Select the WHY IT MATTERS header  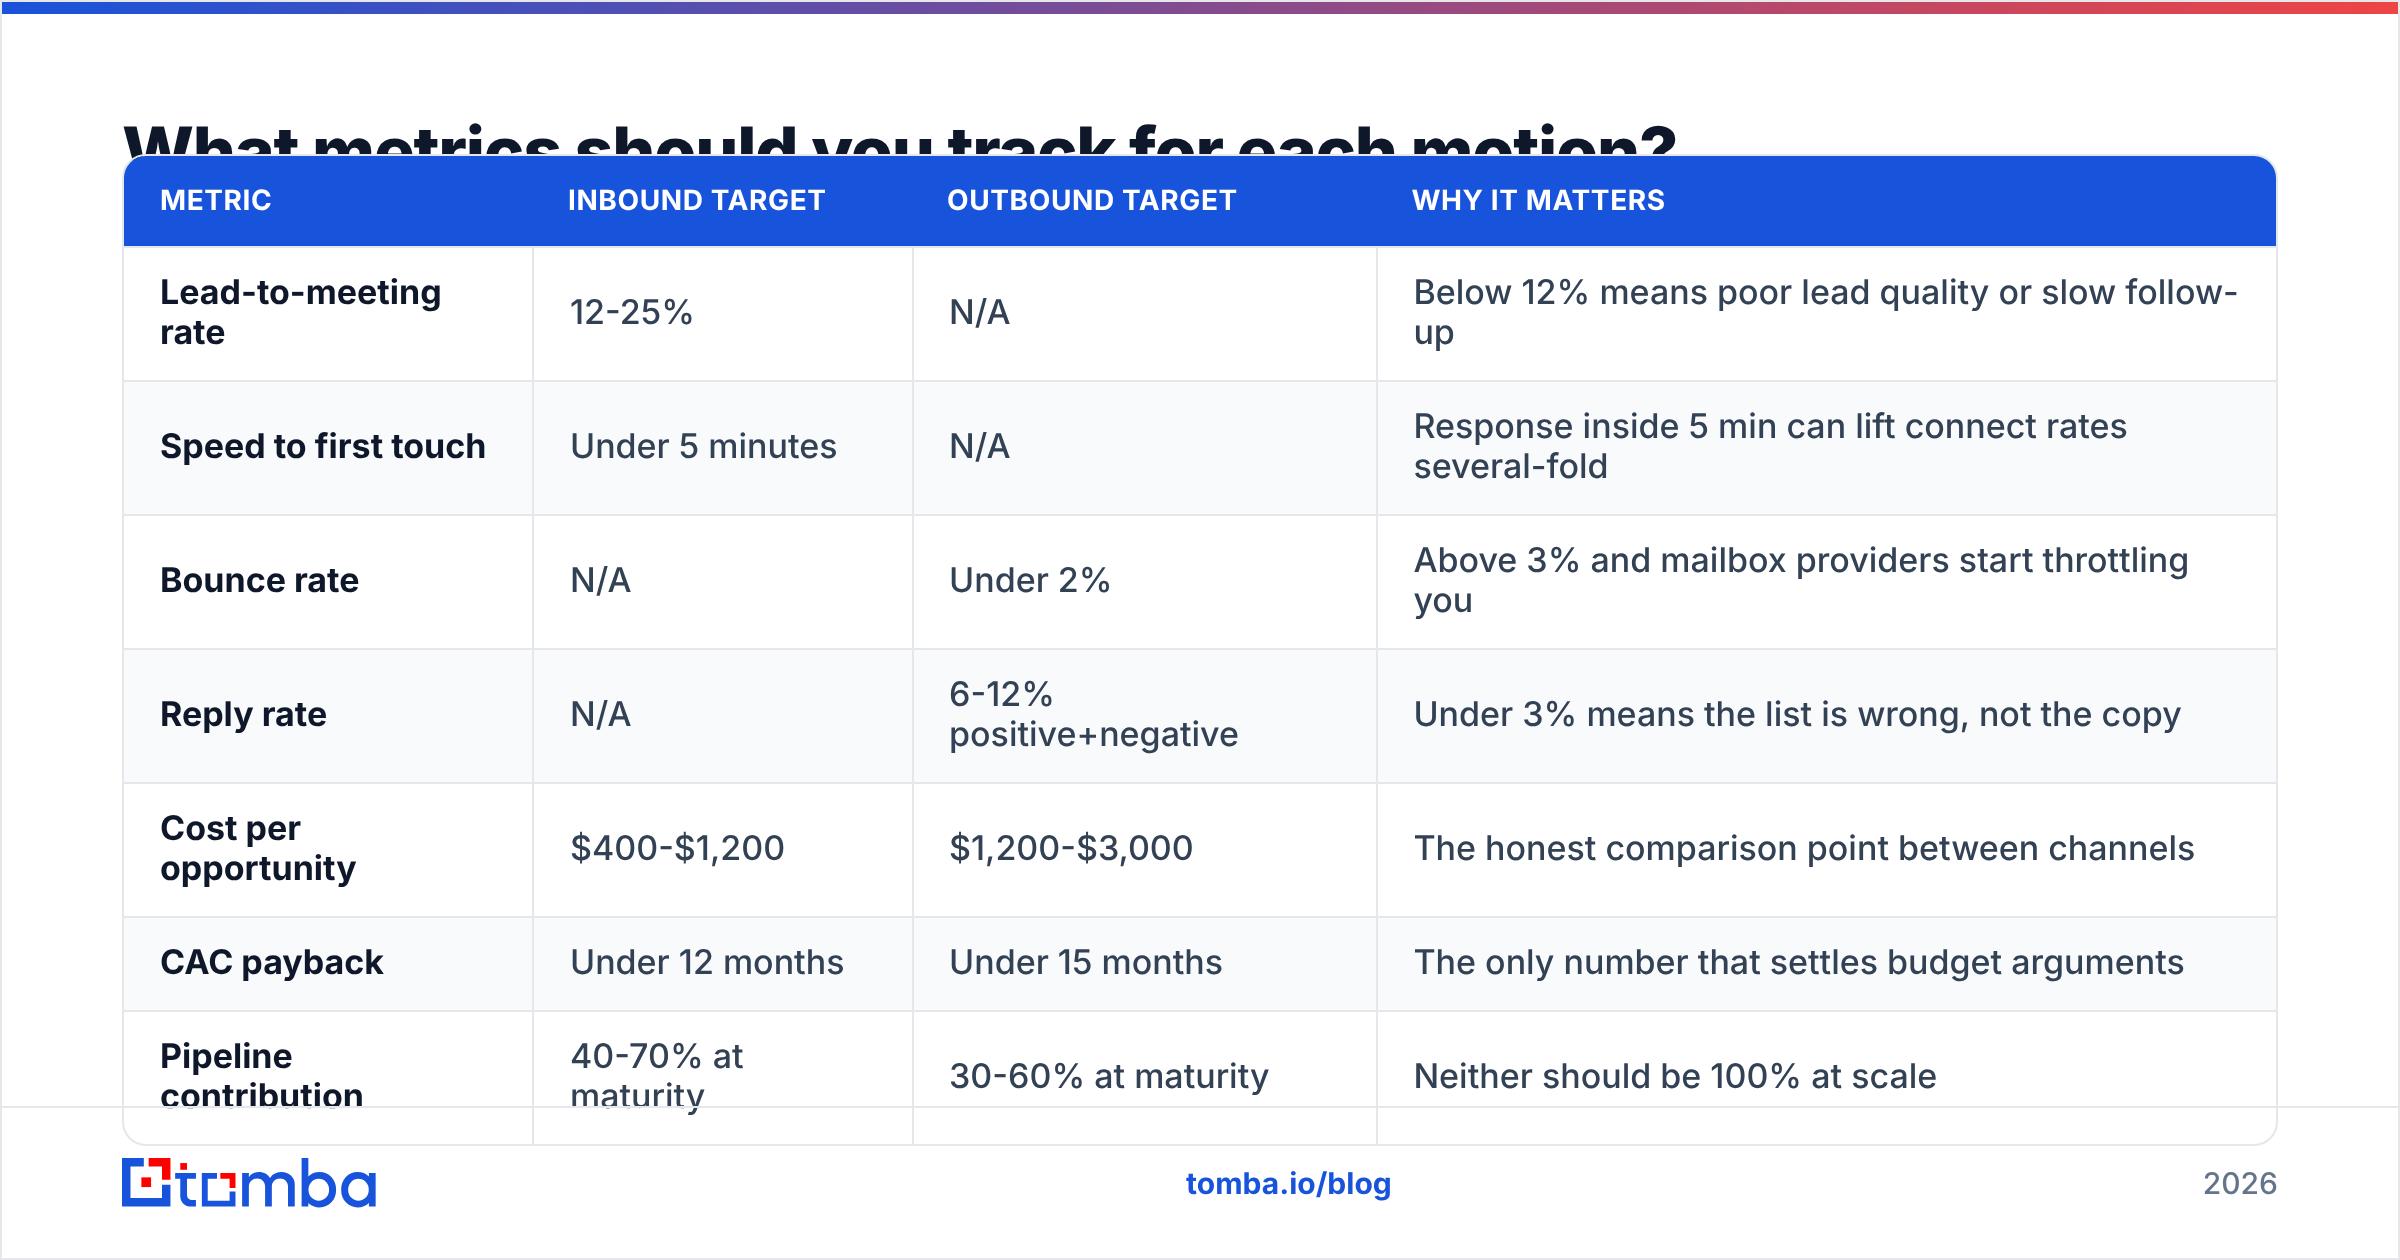click(x=1538, y=200)
